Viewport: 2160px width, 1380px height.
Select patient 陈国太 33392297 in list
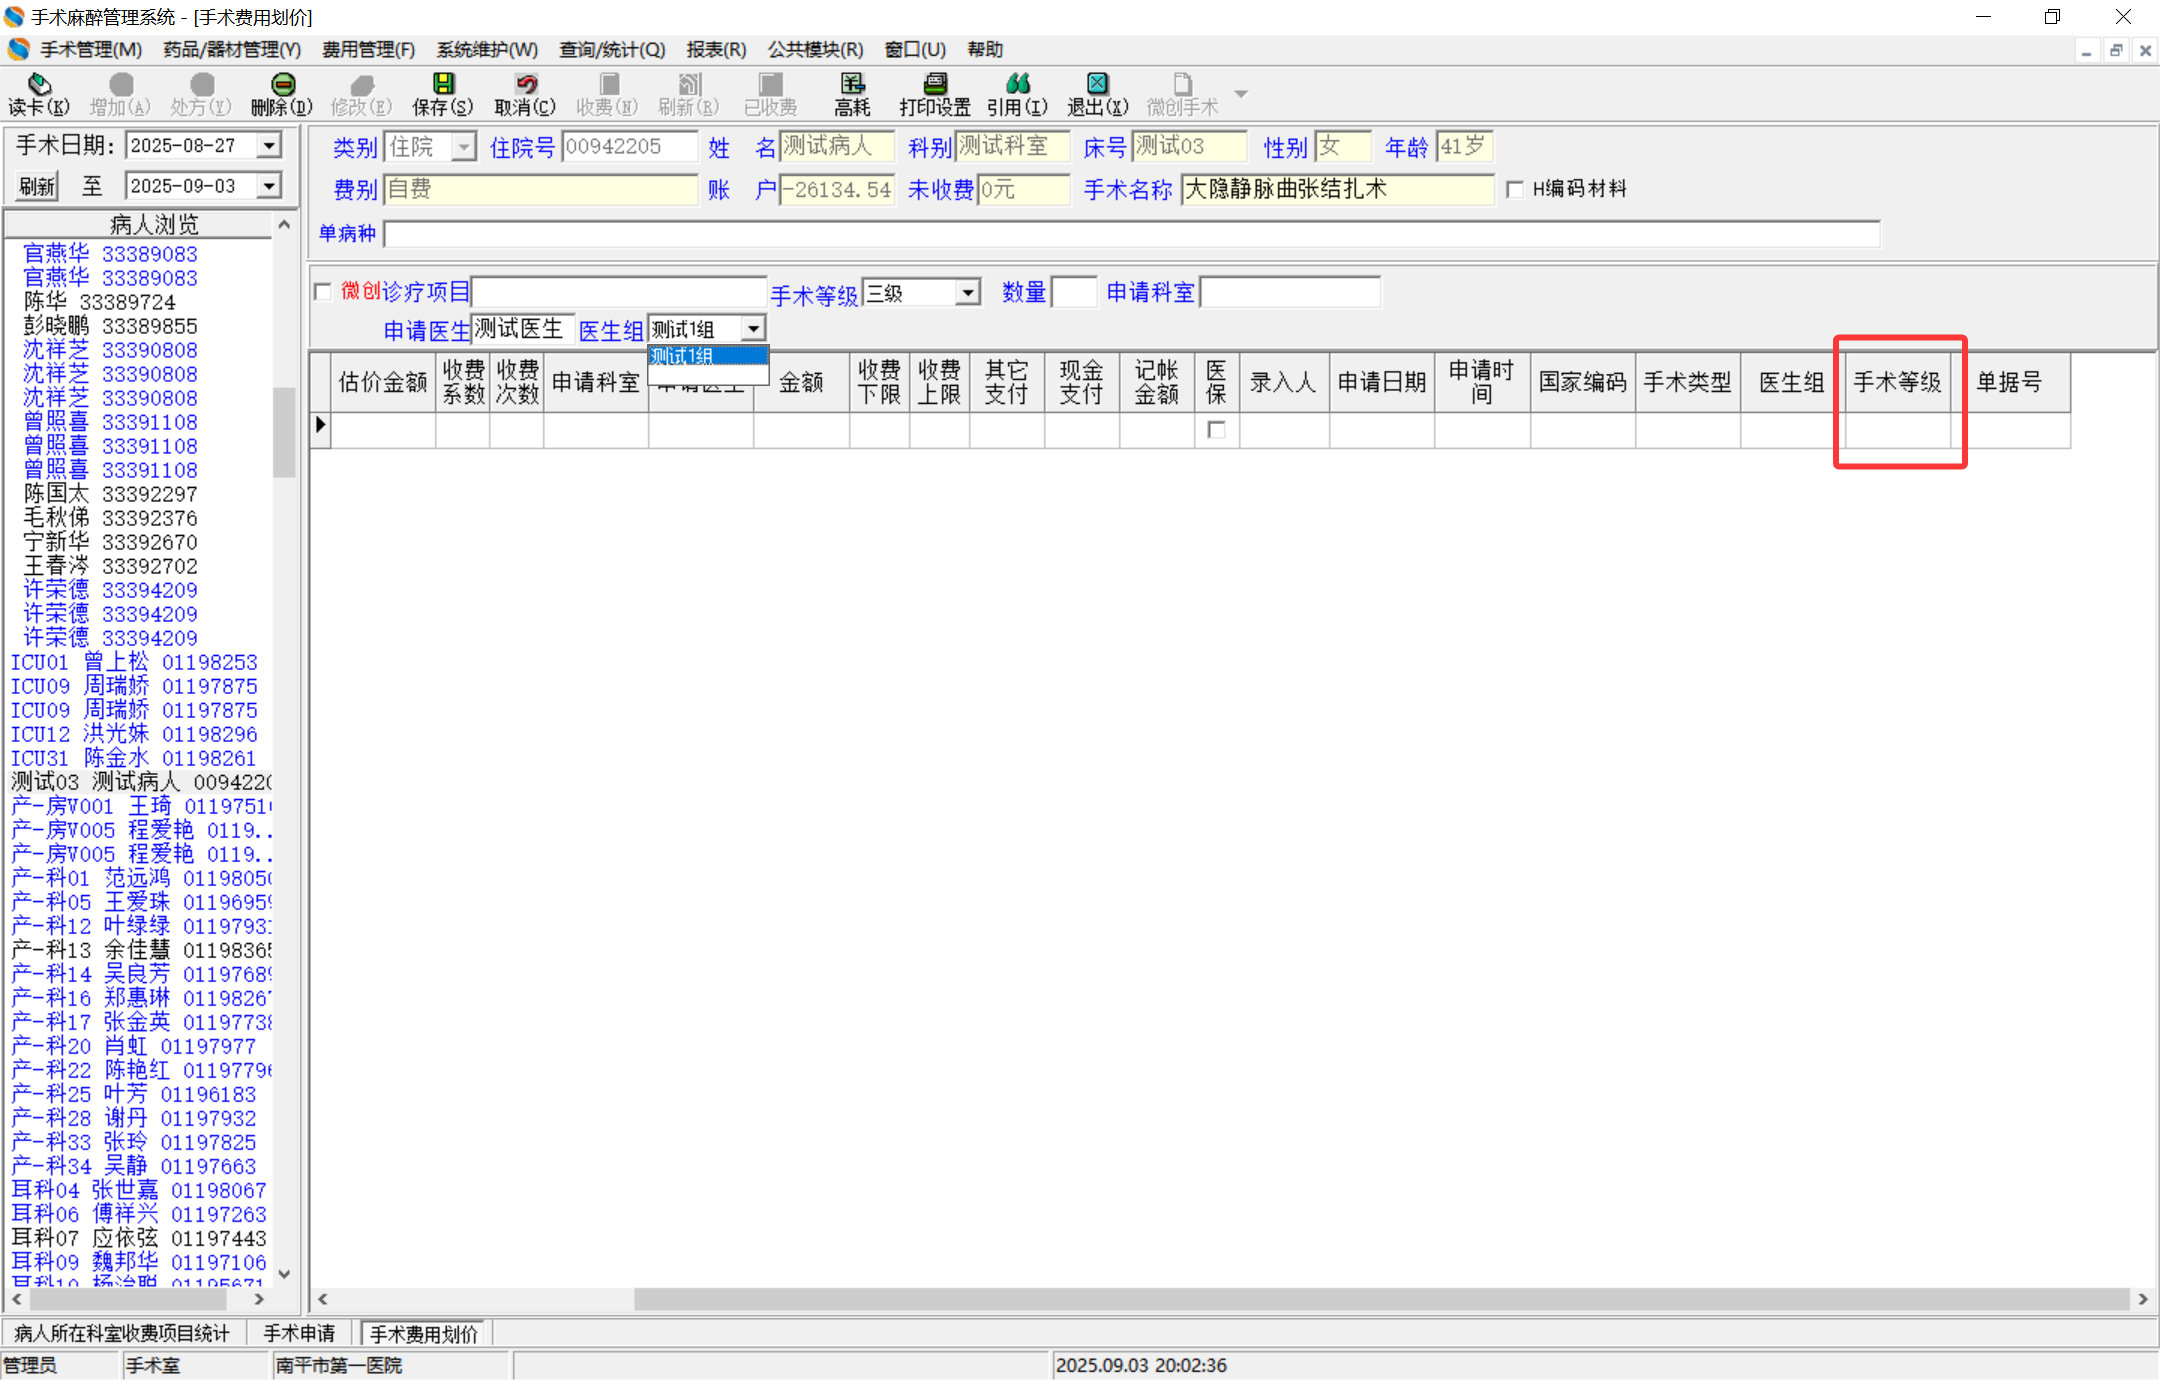tap(110, 494)
